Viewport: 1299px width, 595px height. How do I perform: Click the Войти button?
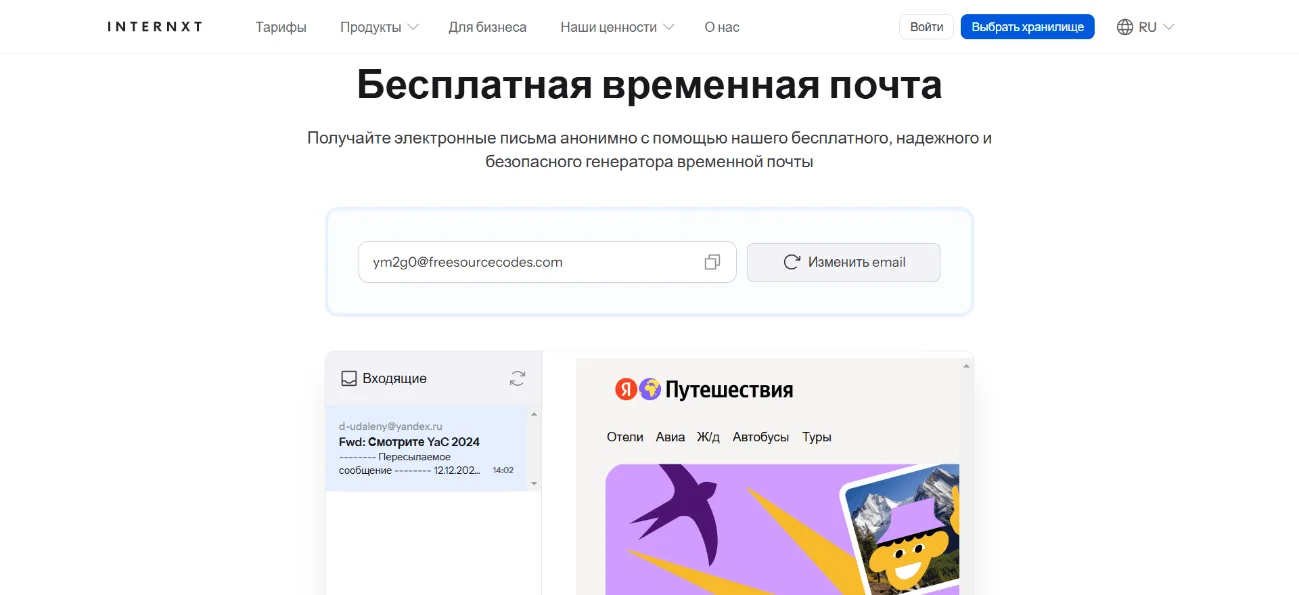(x=927, y=27)
